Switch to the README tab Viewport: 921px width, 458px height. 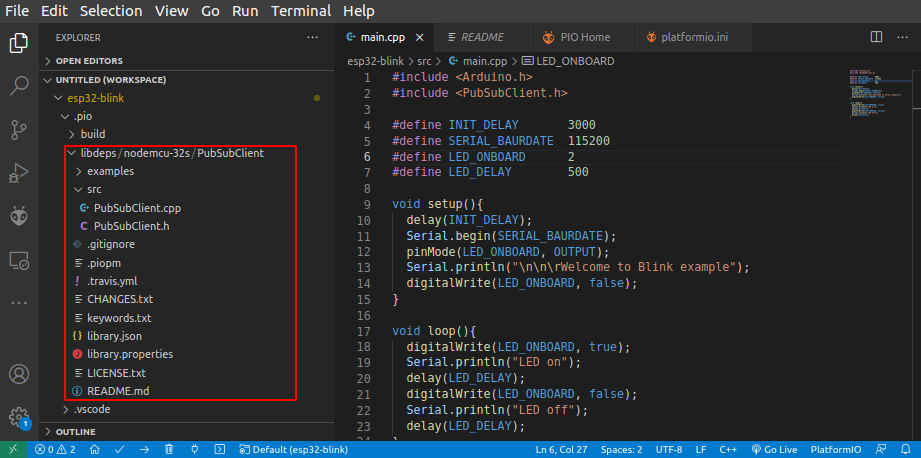[x=483, y=38]
